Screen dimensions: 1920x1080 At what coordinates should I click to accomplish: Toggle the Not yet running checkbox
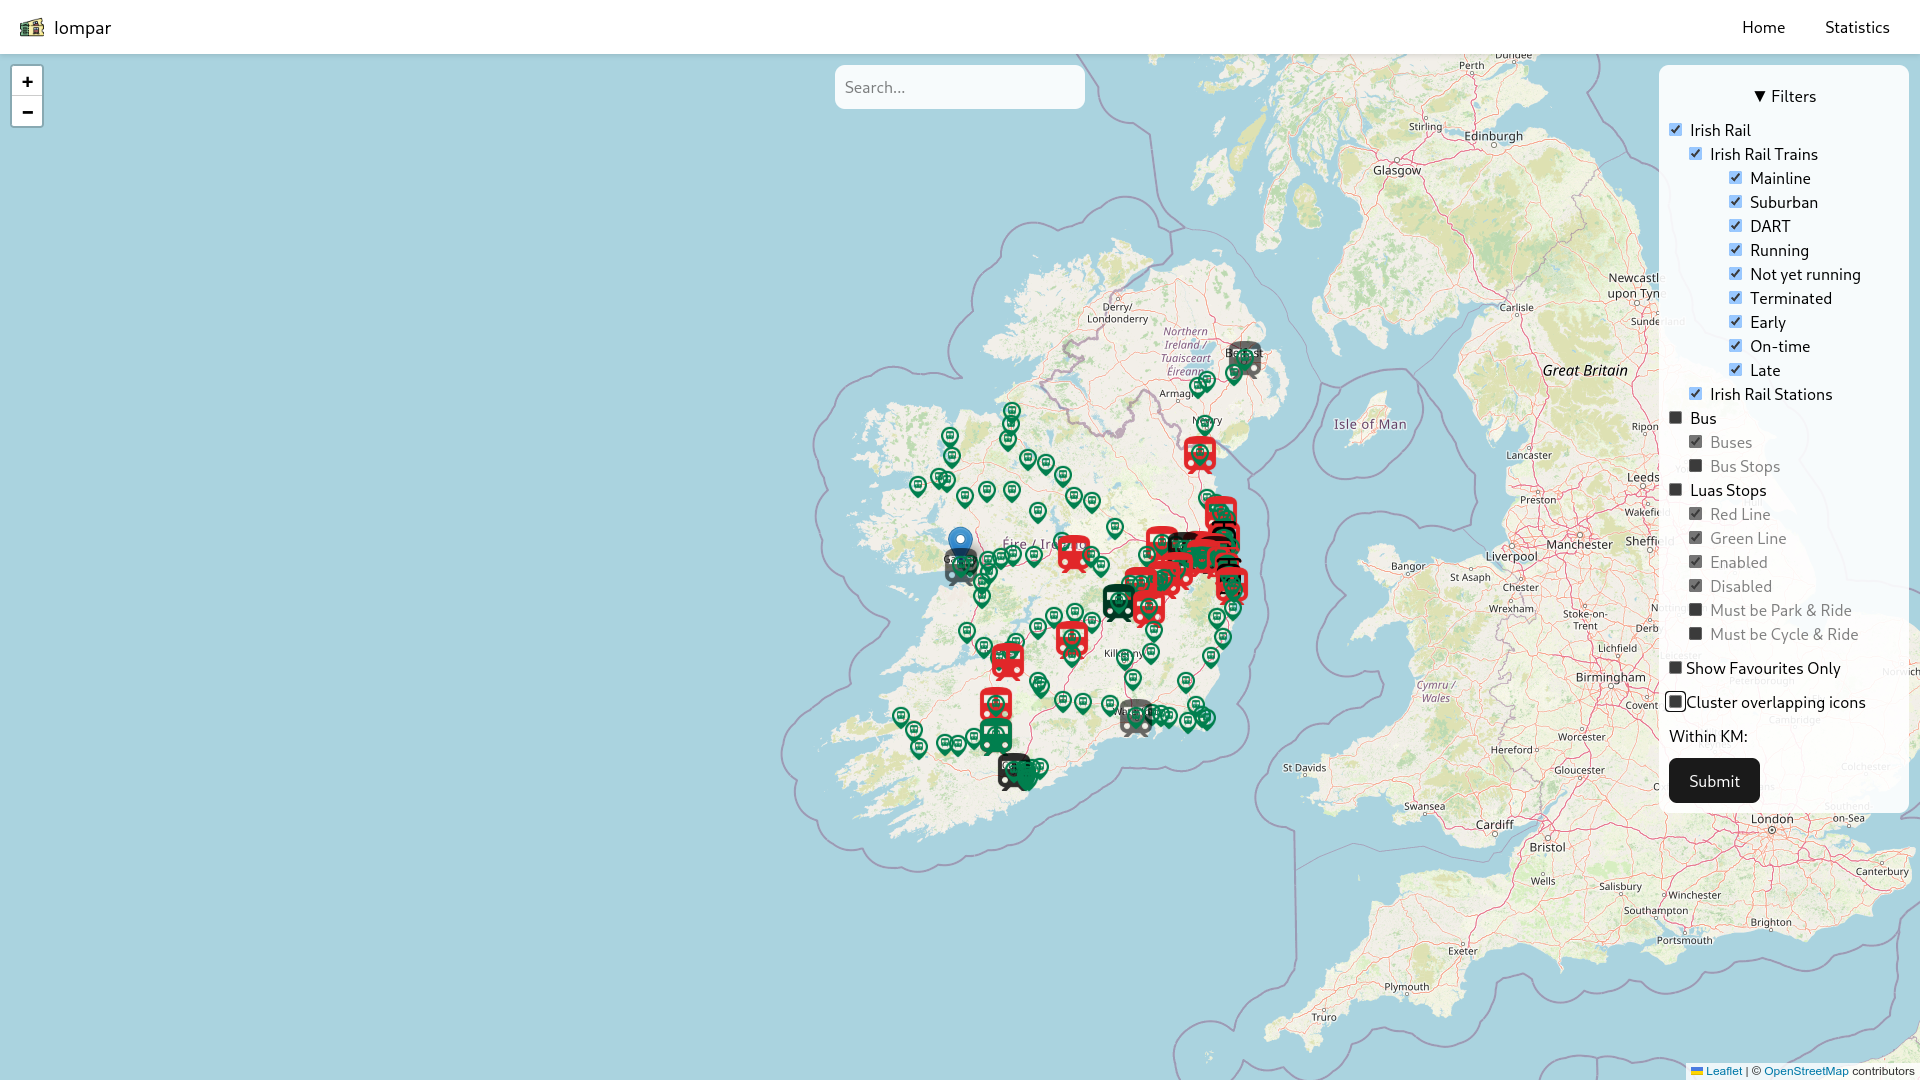pos(1736,273)
